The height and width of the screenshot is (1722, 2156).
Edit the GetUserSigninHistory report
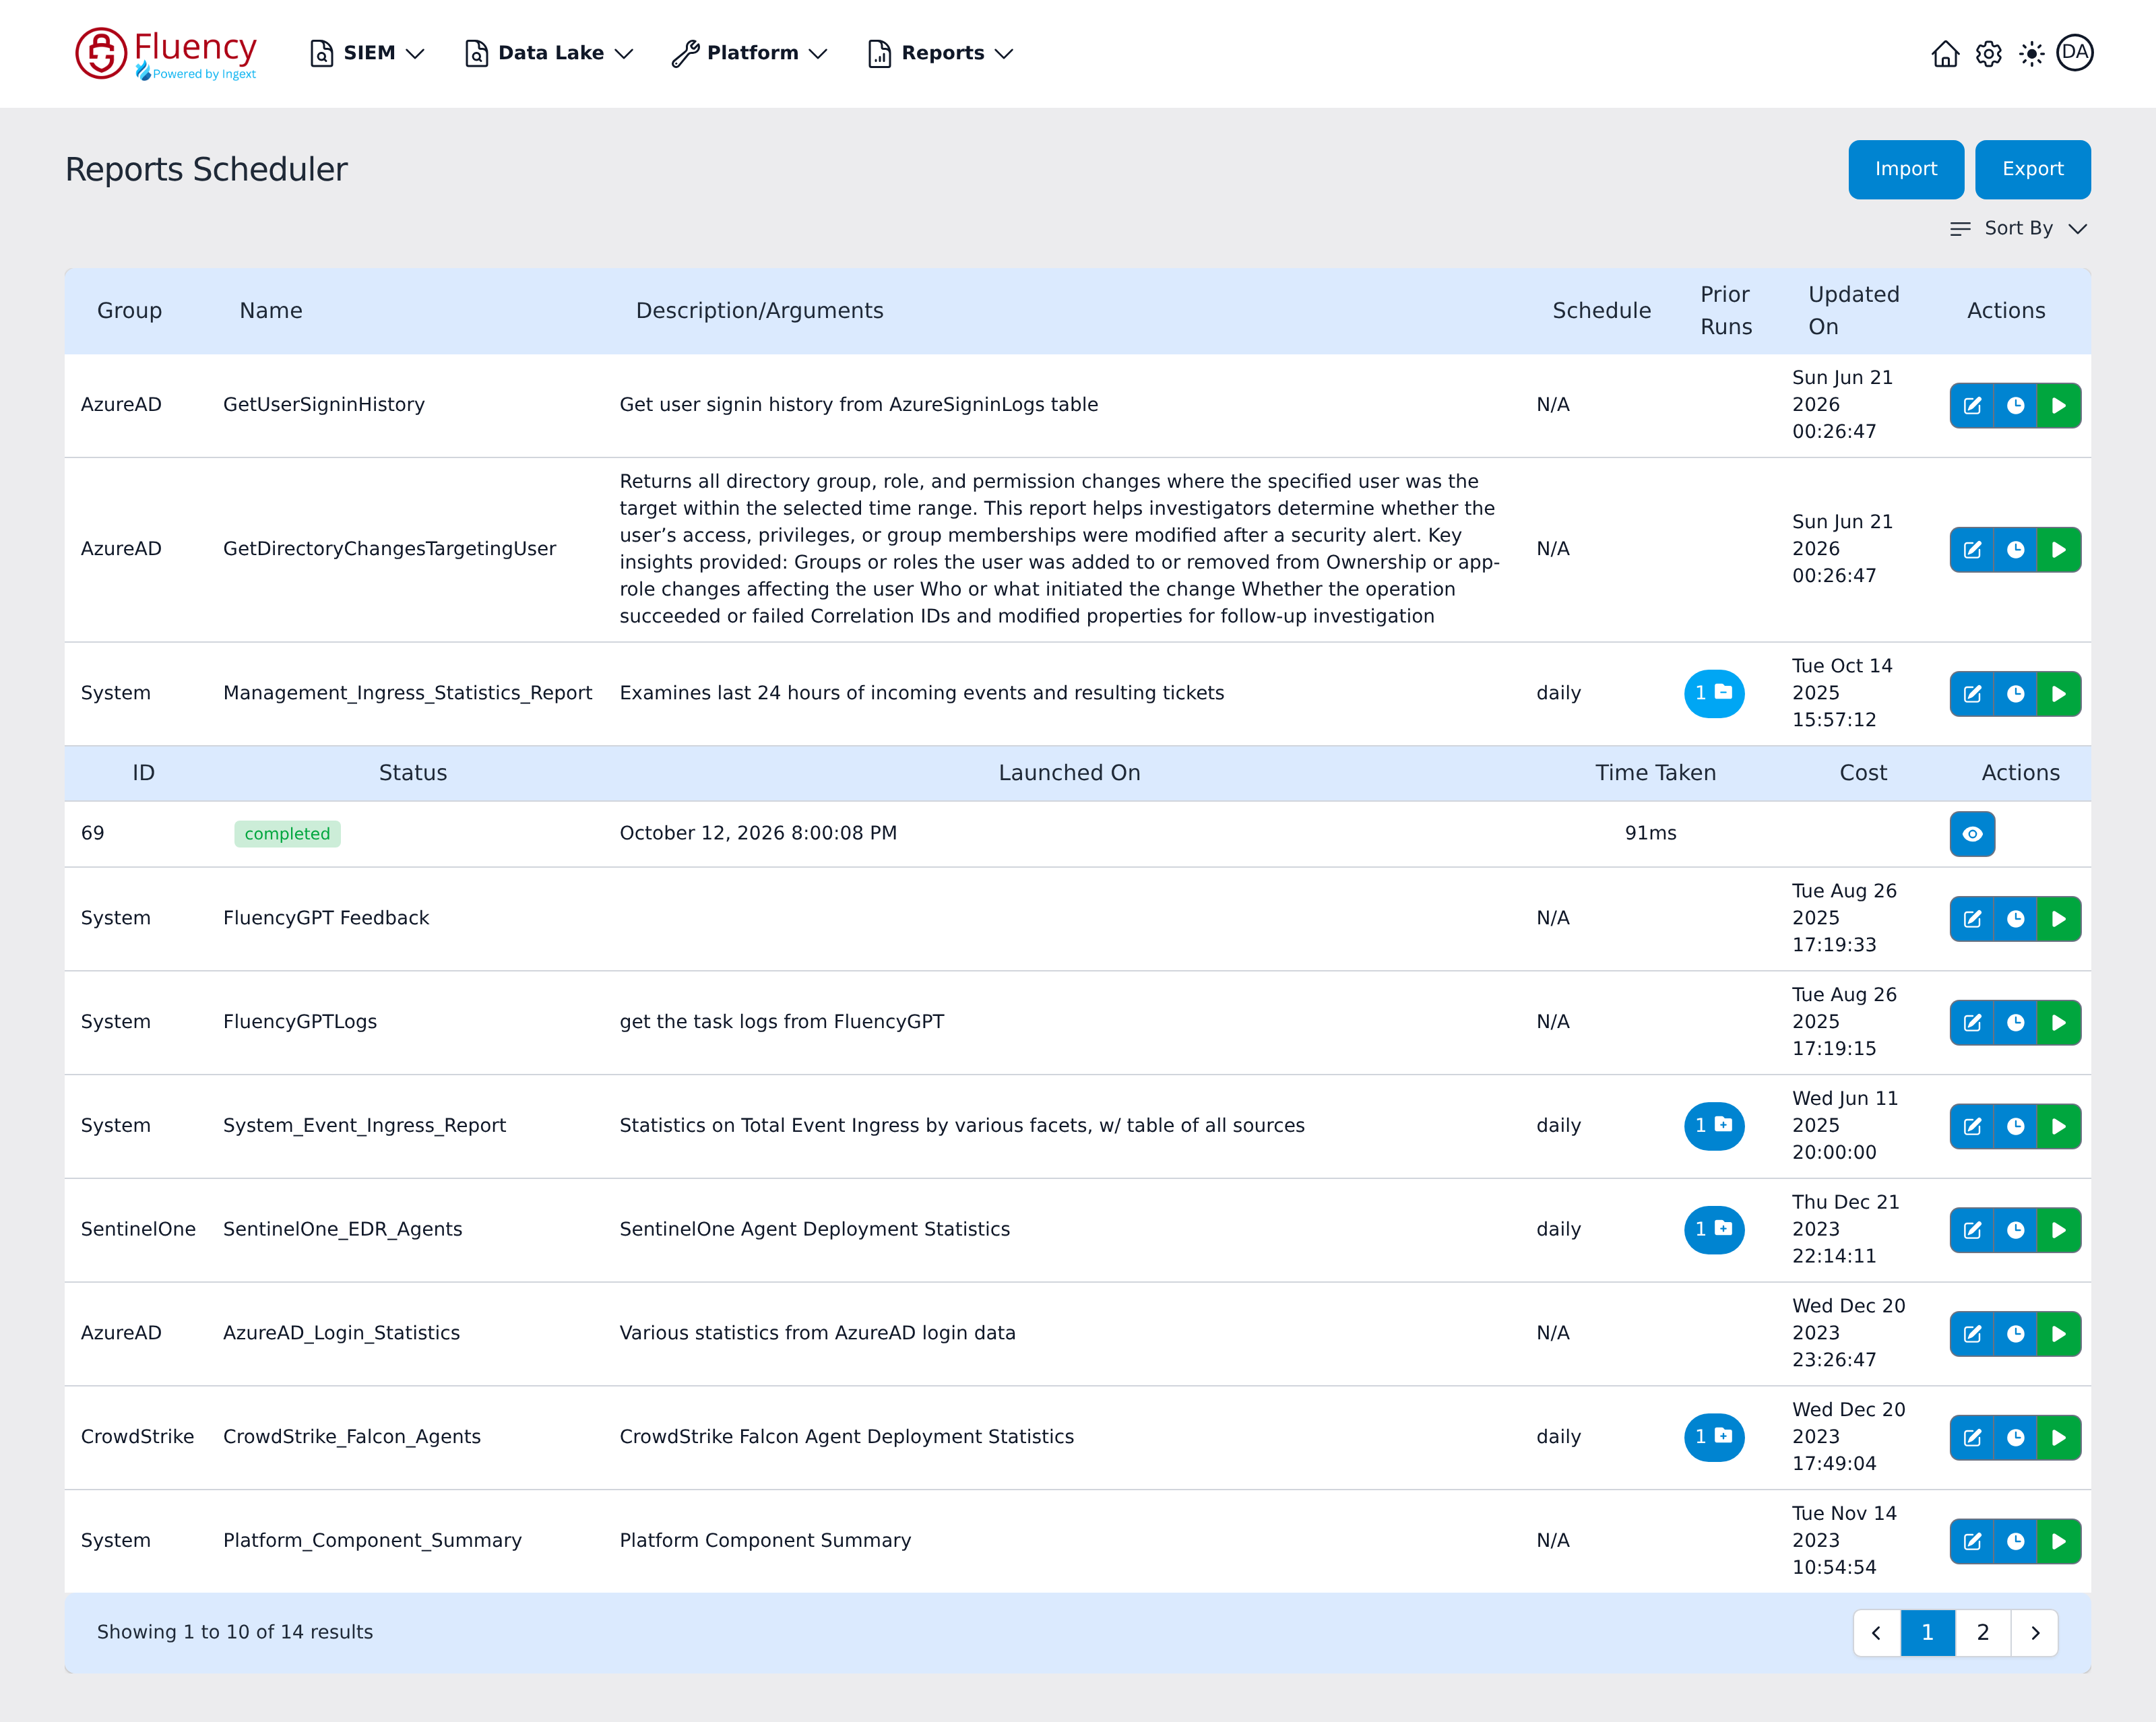tap(1972, 405)
